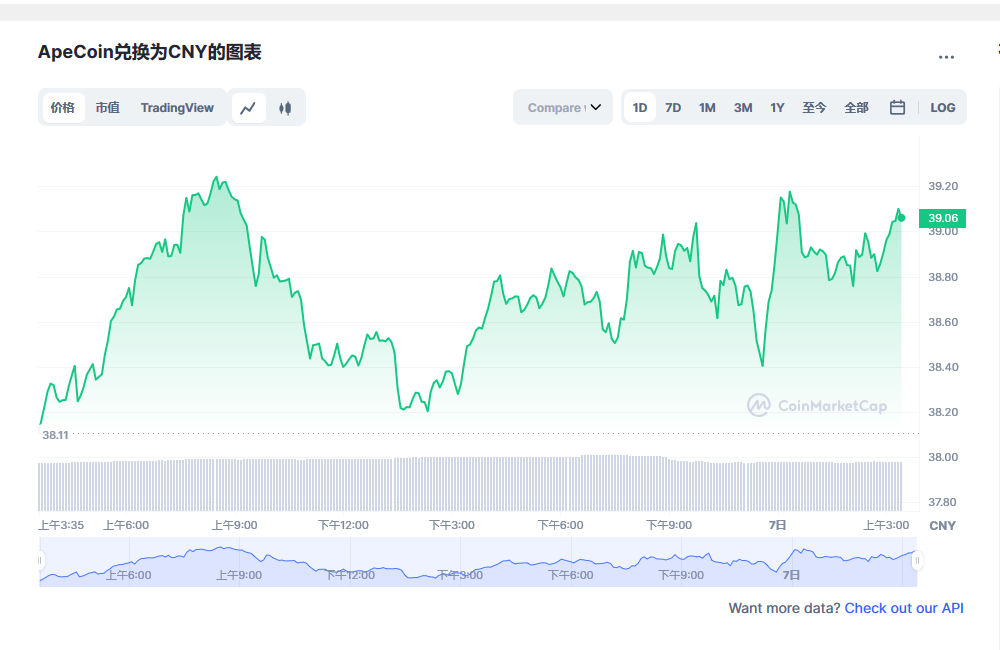This screenshot has width=1000, height=650.
Task: Click the right range slider handle
Action: [917, 561]
